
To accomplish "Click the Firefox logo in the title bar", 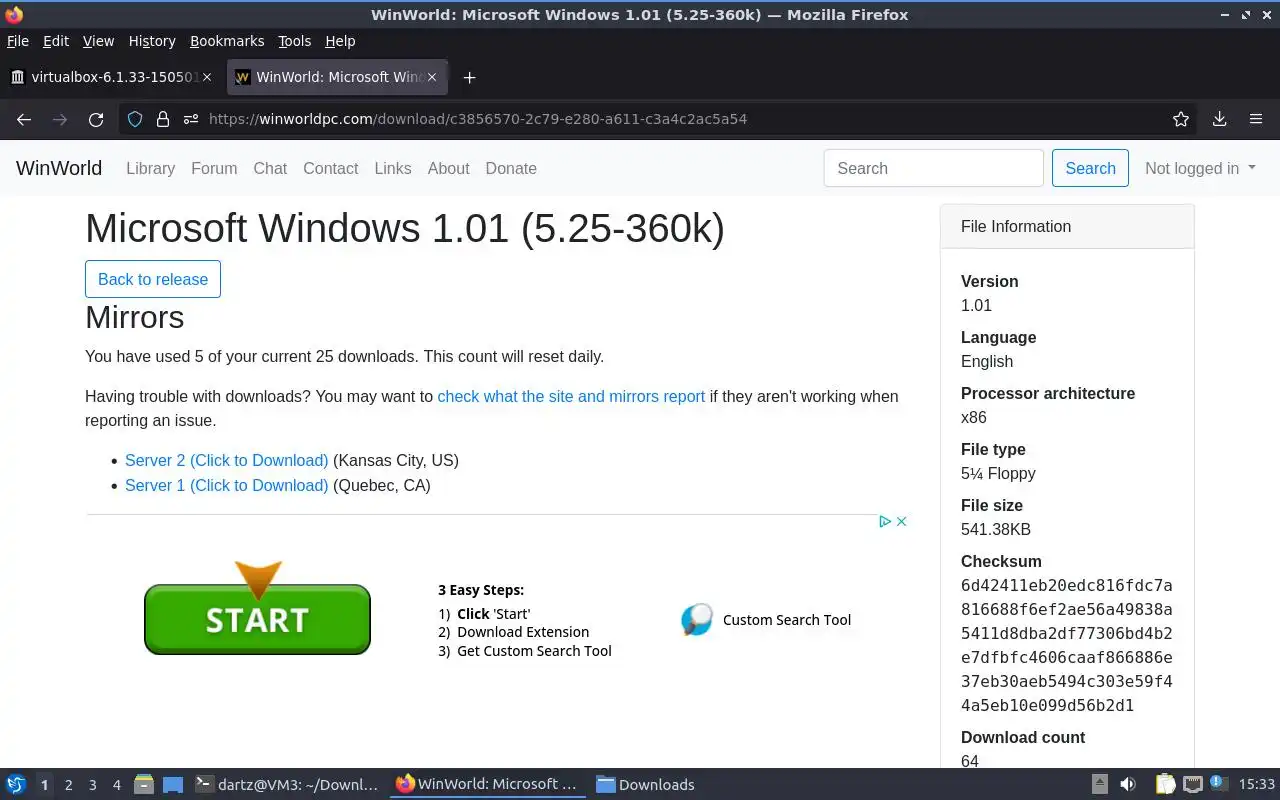I will 14,14.
